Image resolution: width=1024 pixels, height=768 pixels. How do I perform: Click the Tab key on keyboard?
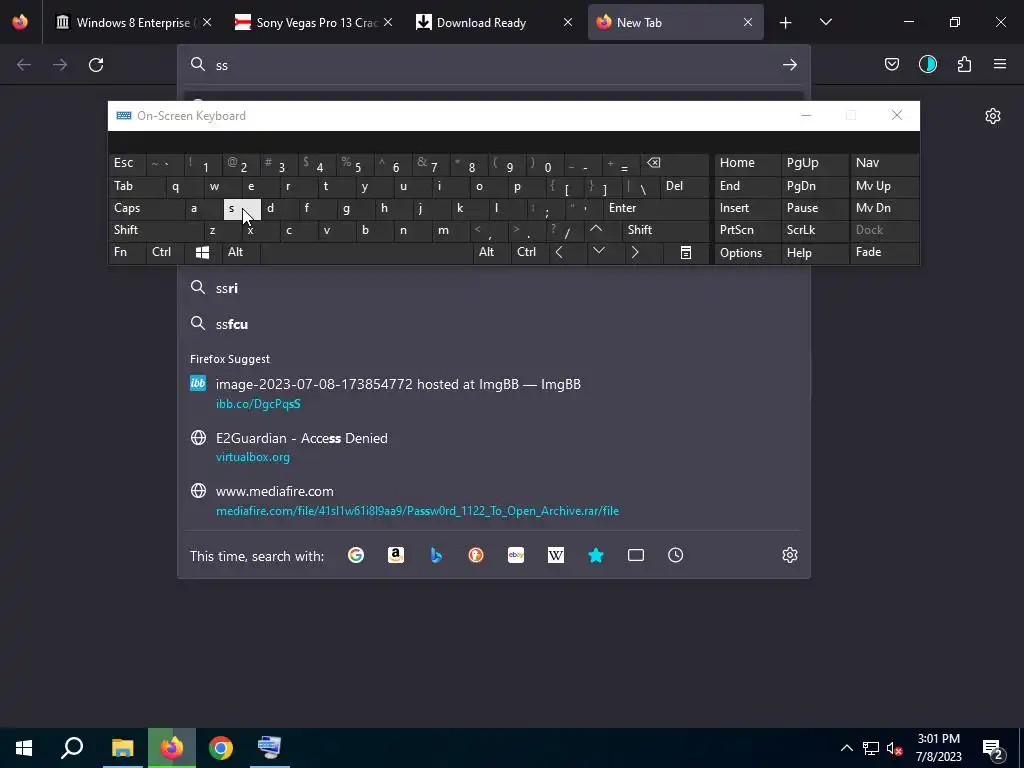pos(136,186)
